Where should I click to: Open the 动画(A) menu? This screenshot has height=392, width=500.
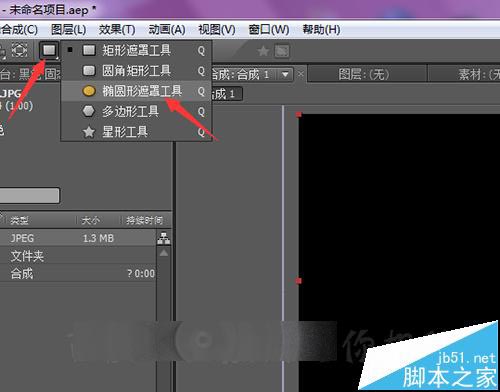point(167,30)
